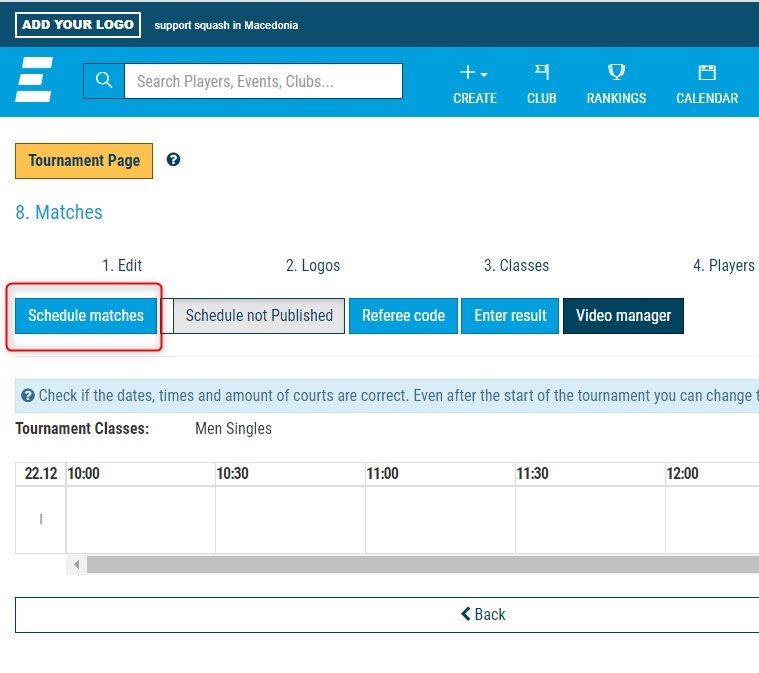Viewport: 759px width, 673px height.
Task: Select the Men Singles class
Action: 233,428
